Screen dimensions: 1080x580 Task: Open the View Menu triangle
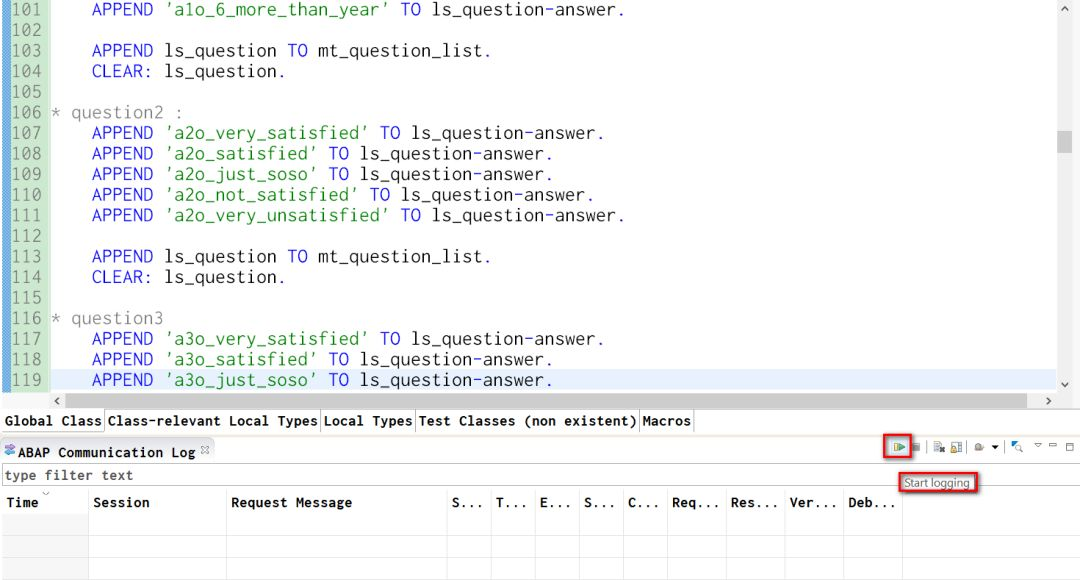(1038, 446)
